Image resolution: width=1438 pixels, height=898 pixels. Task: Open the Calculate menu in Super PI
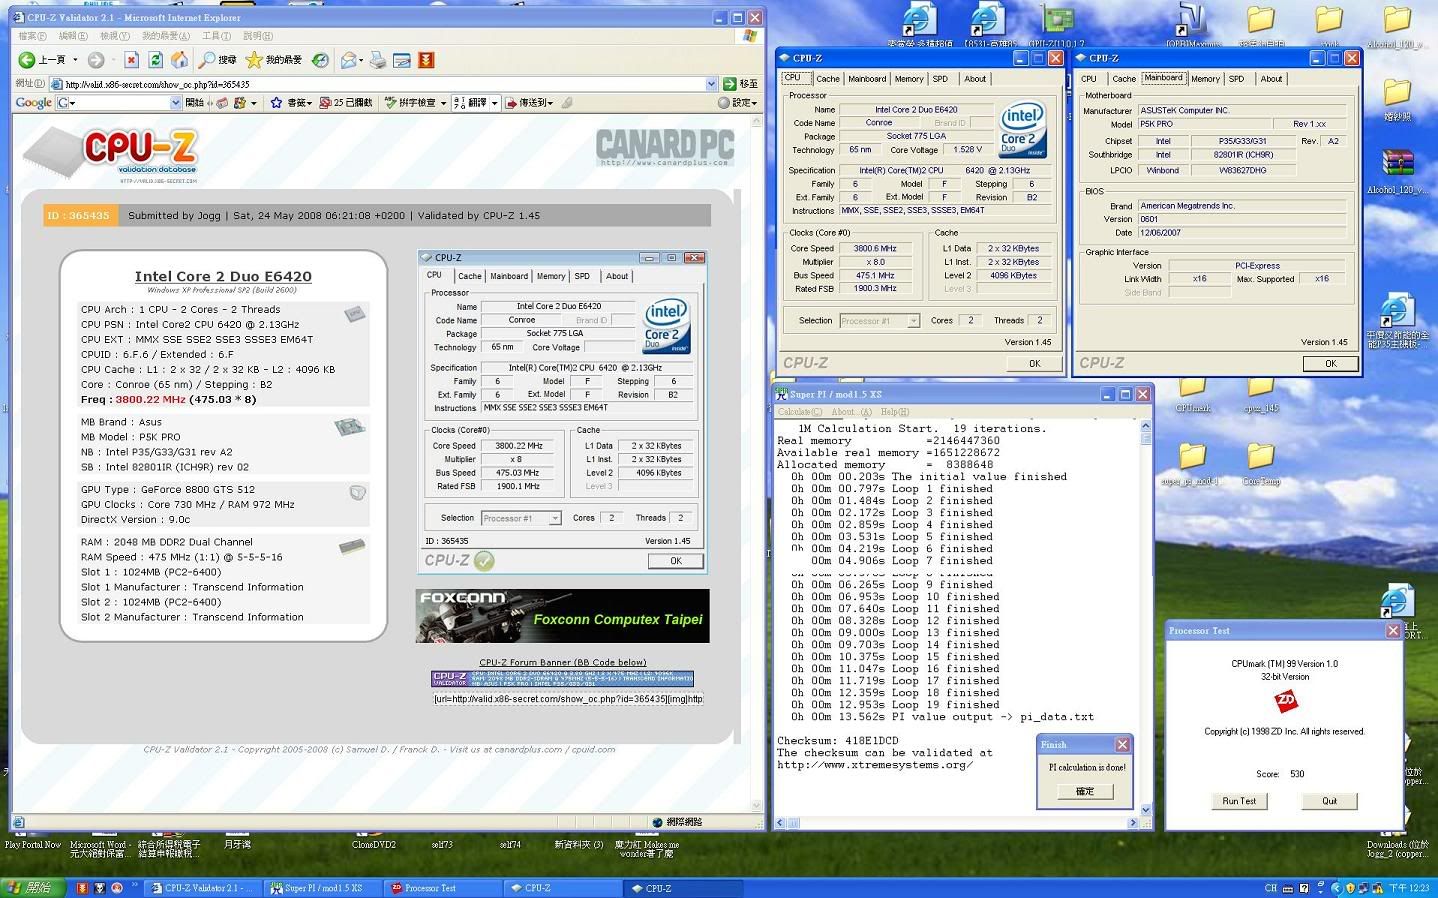[x=800, y=412]
